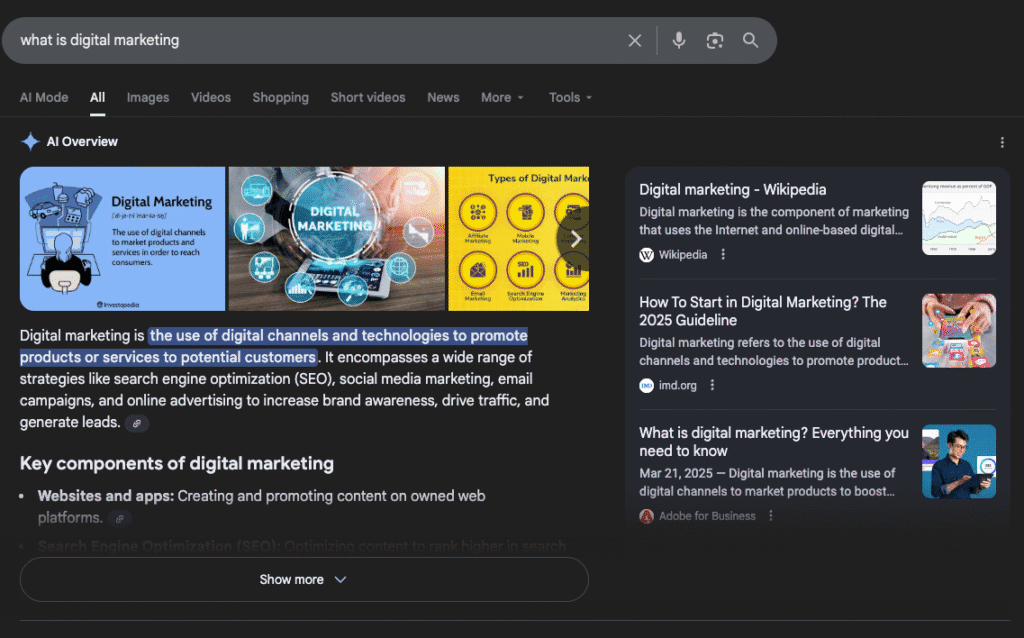The width and height of the screenshot is (1024, 638).
Task: Expand the More search filters dropdown
Action: coord(502,98)
